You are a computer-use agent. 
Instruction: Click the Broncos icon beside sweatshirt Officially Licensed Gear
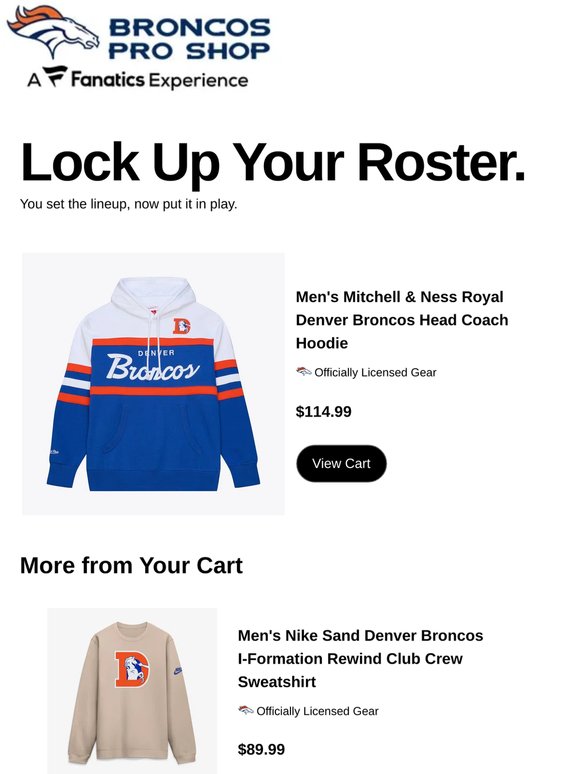point(246,710)
